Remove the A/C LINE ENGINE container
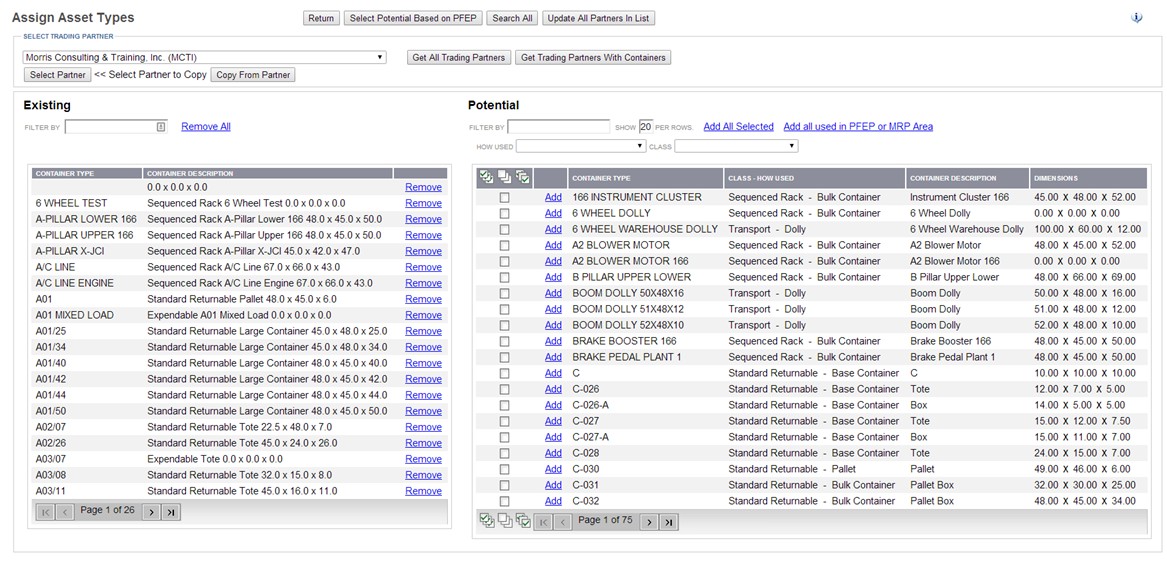 click(x=423, y=283)
